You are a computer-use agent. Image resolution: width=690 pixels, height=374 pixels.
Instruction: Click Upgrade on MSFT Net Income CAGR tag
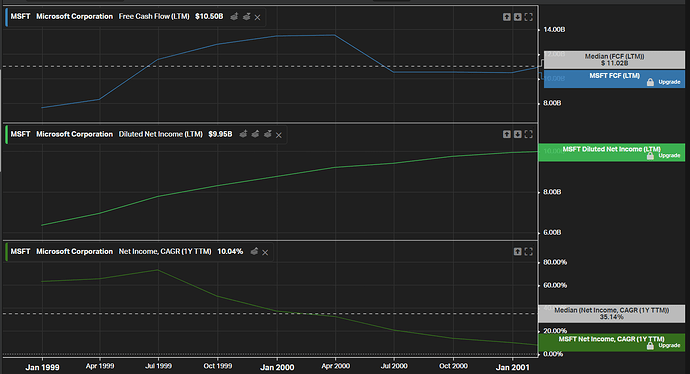coord(669,346)
